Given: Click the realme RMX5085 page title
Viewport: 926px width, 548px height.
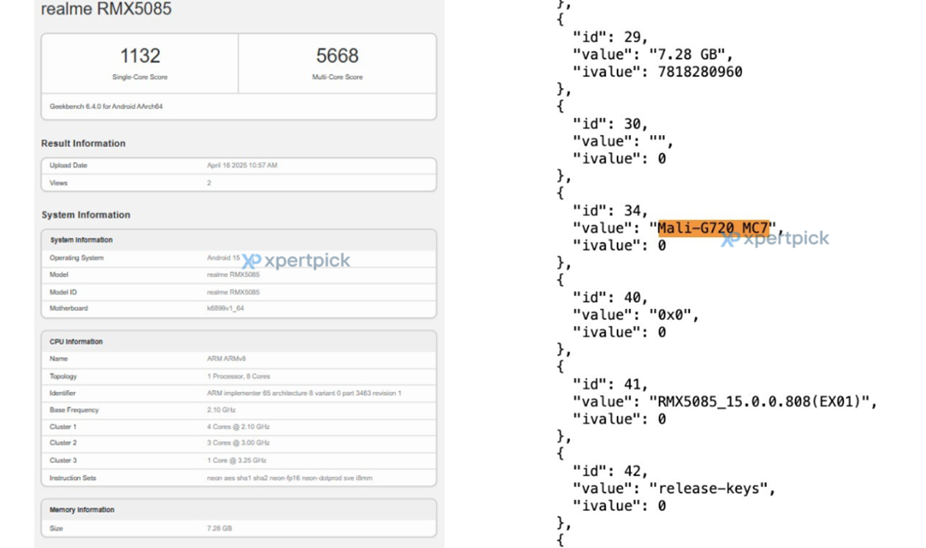Looking at the screenshot, I should pos(106,9).
